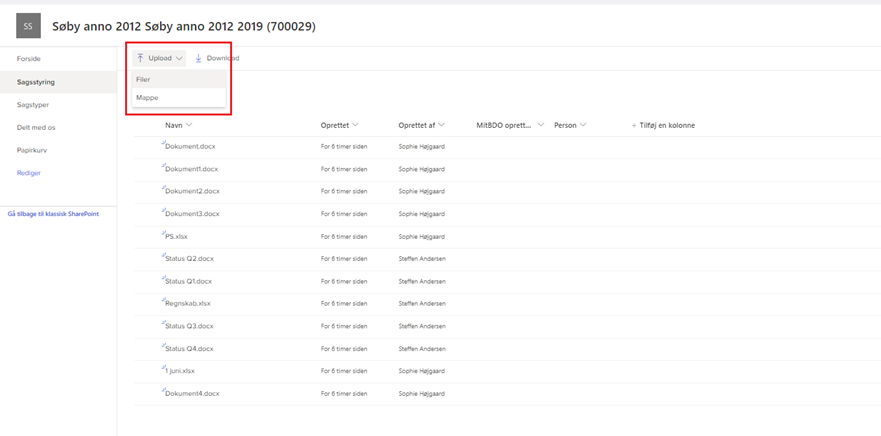
Task: Open Delt med os page
Action: tap(36, 127)
